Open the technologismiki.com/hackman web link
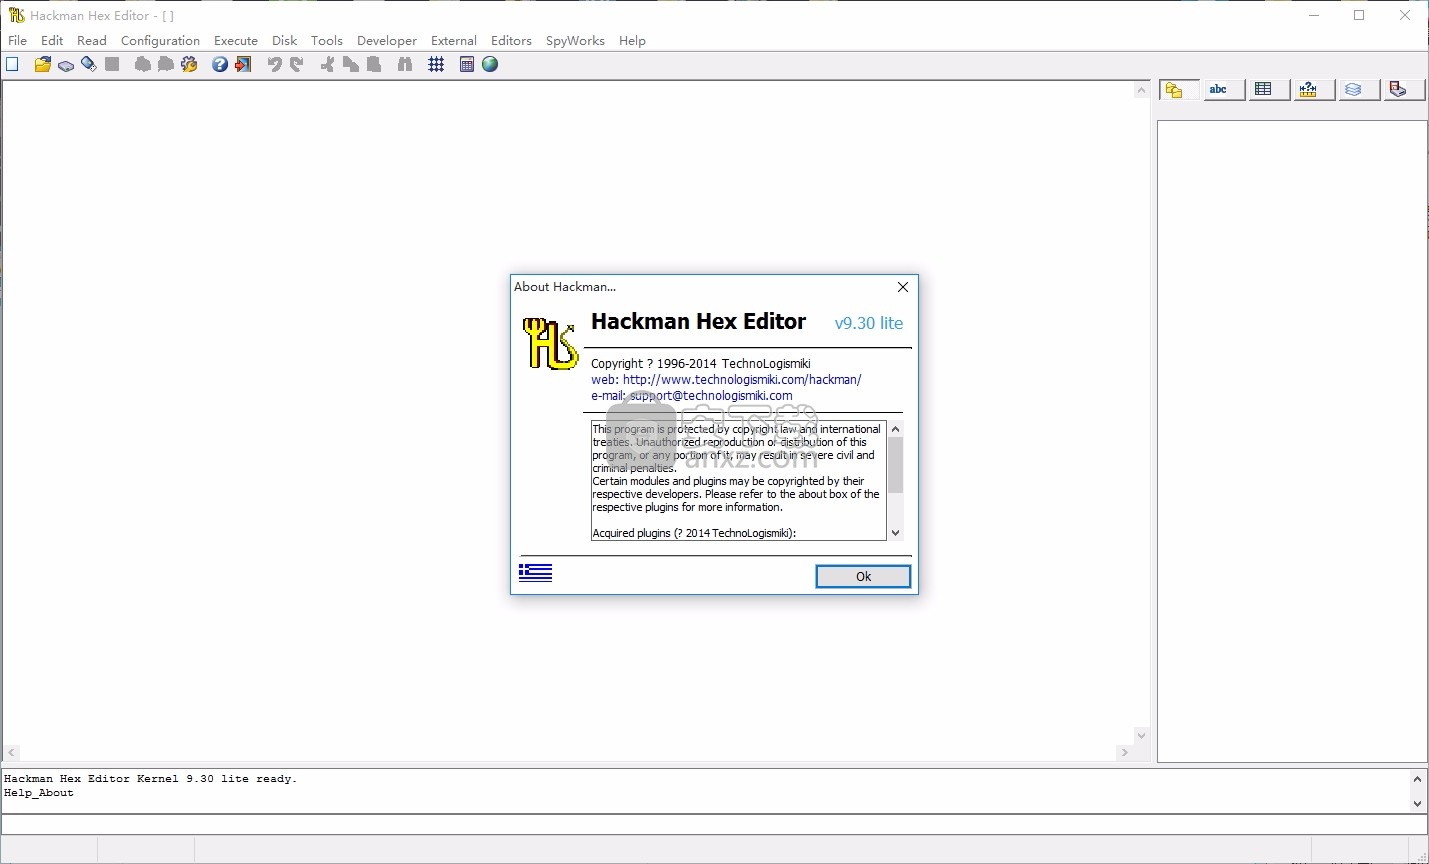This screenshot has width=1429, height=864. tap(742, 380)
